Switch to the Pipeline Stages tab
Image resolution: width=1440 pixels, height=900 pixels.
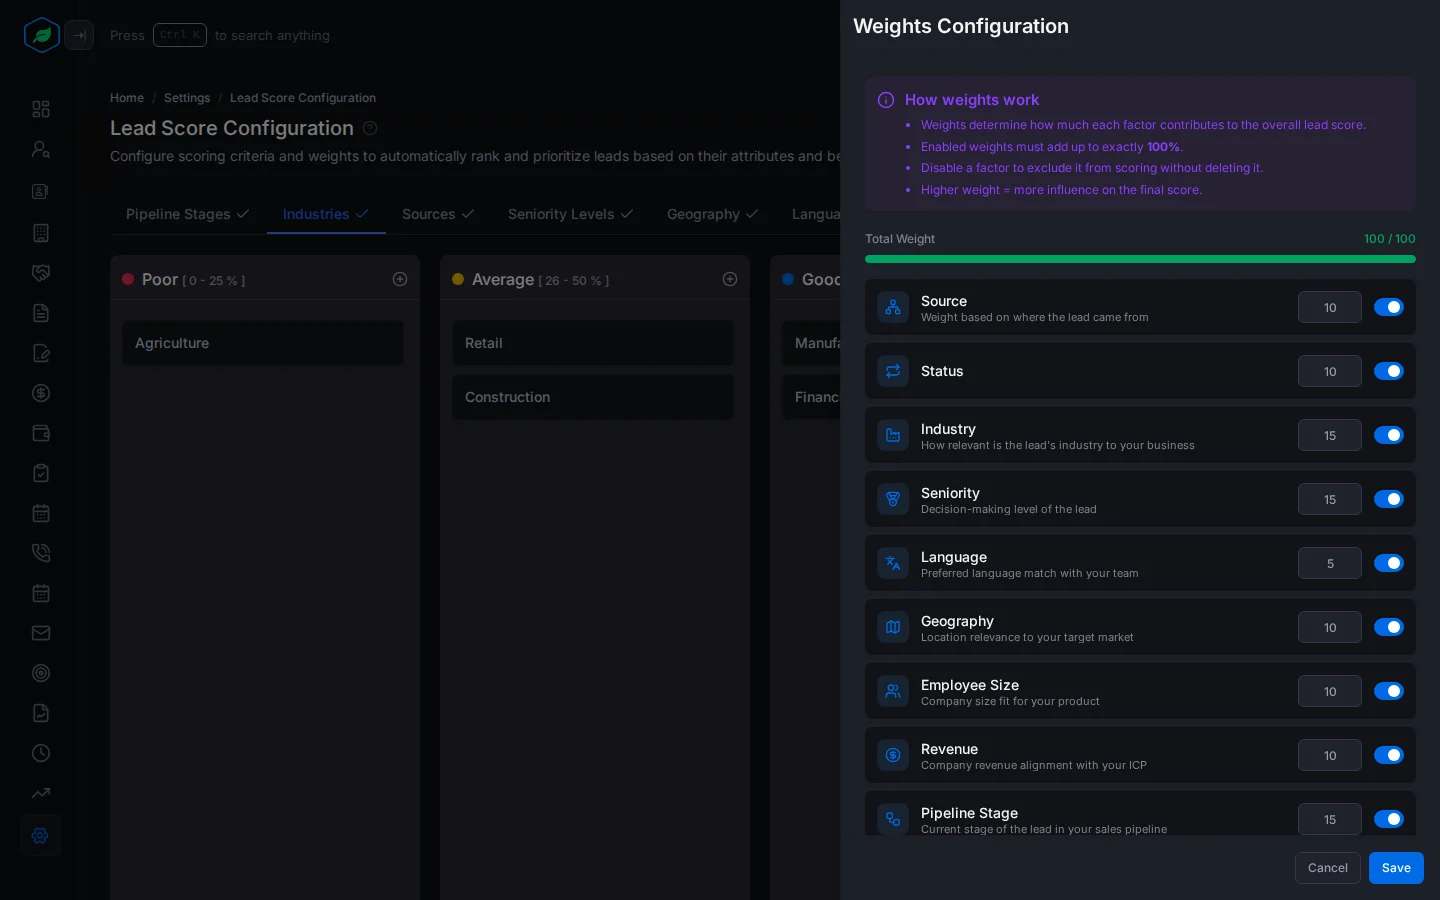(188, 214)
